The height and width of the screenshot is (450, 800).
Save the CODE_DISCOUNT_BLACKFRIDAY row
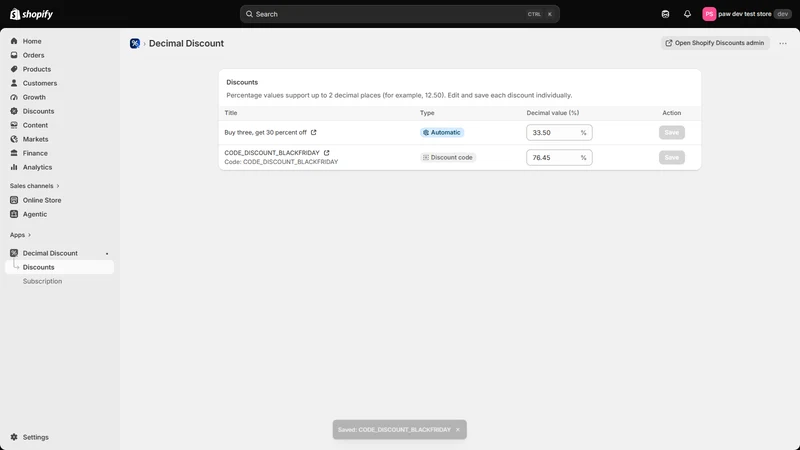point(671,158)
